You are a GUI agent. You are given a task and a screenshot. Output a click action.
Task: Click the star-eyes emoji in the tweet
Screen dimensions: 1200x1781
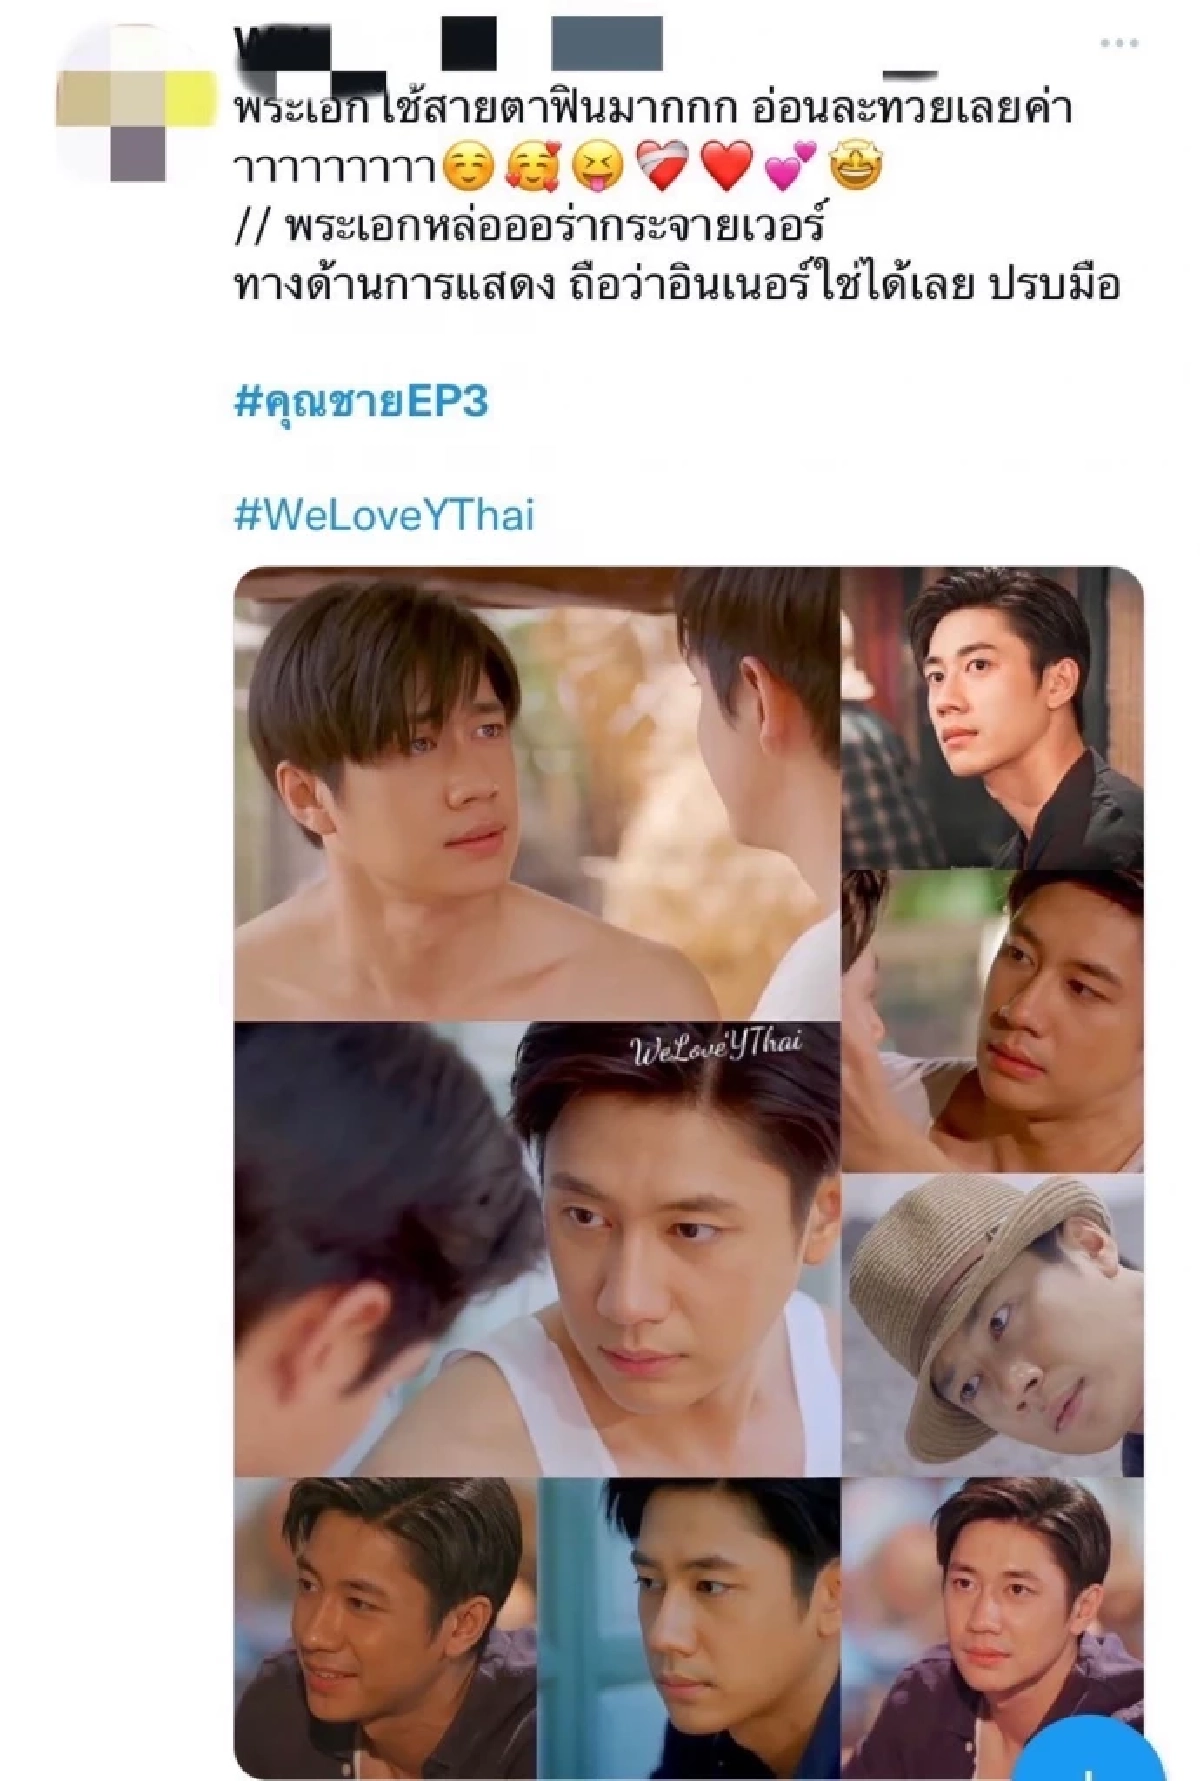[856, 166]
